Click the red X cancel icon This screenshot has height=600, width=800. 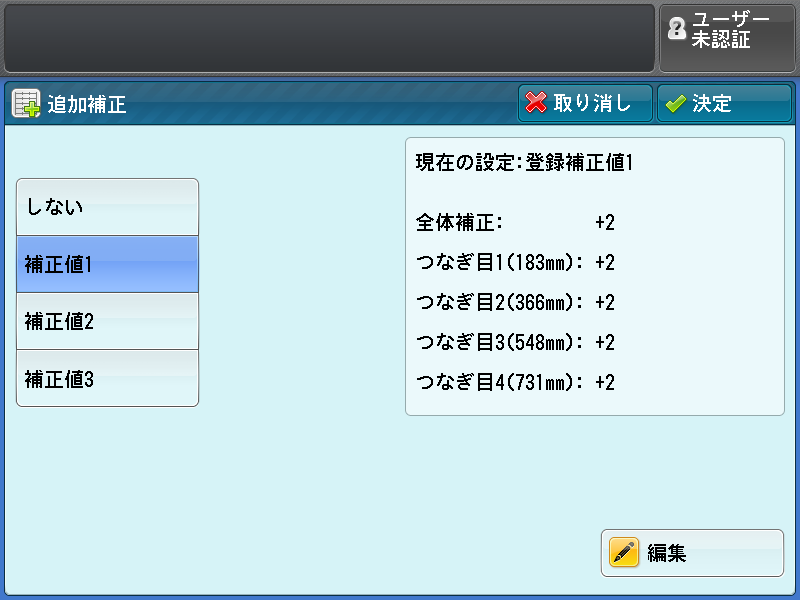(x=537, y=104)
